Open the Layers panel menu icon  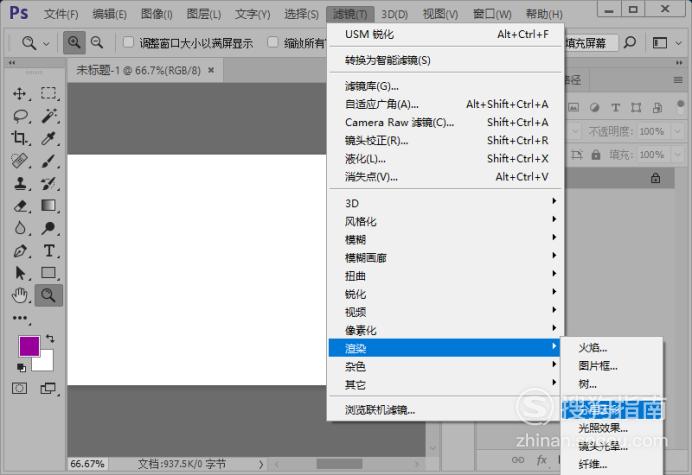pyautogui.click(x=678, y=80)
